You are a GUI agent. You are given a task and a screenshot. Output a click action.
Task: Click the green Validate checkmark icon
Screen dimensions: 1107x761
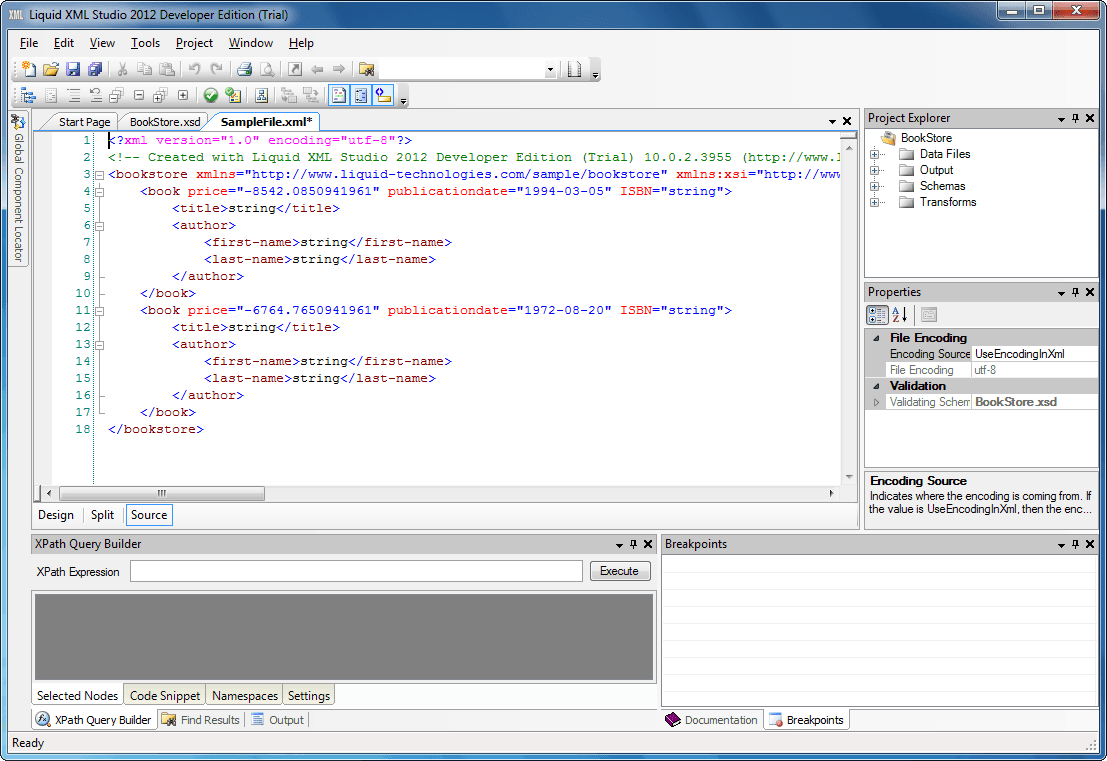coord(210,95)
